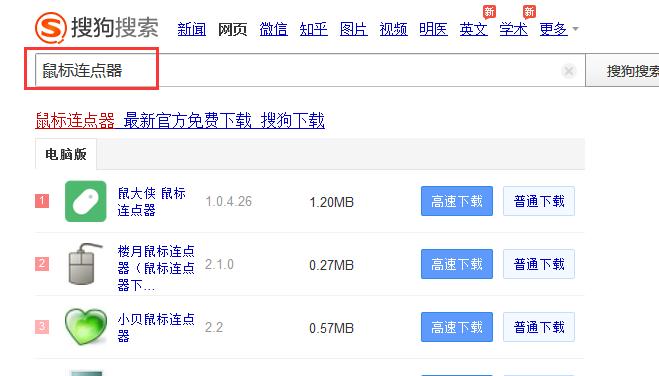The image size is (659, 376).
Task: Click the Sogou search logo
Action: click(x=97, y=28)
